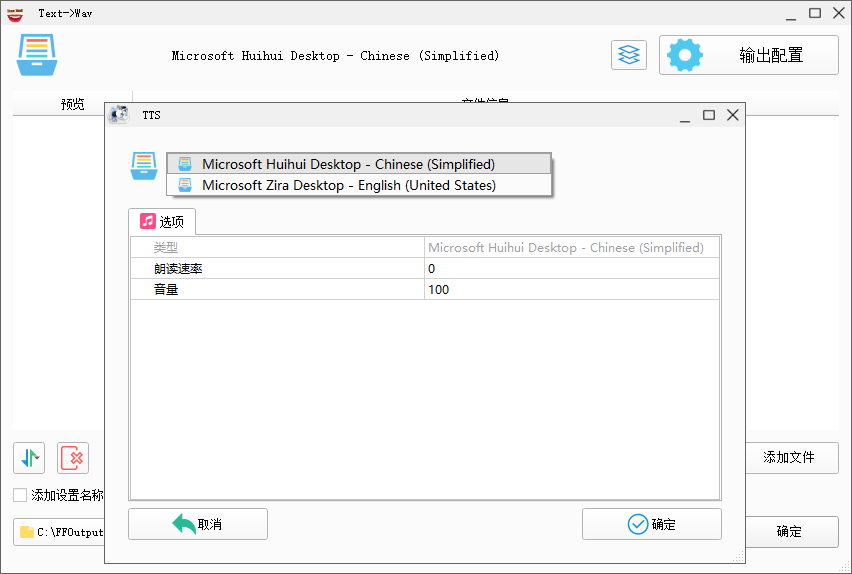Image resolution: width=852 pixels, height=574 pixels.
Task: Click the voice drawer icon in the TTS dialog
Action: click(144, 166)
